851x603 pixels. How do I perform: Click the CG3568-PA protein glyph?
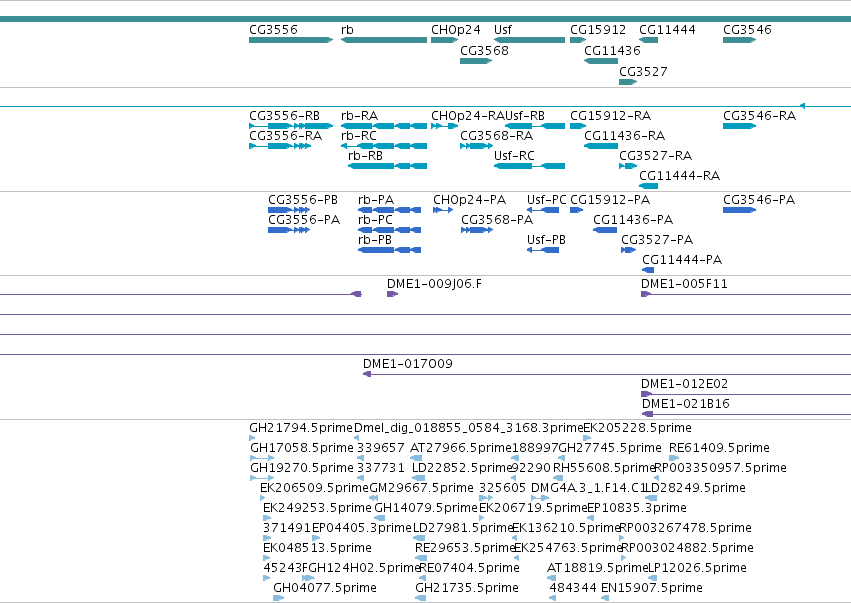[477, 230]
